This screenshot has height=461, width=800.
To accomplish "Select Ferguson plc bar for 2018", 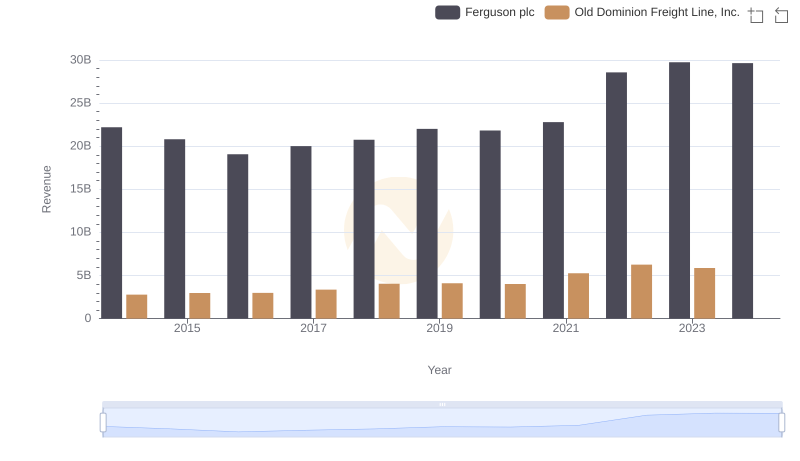I will pos(364,229).
